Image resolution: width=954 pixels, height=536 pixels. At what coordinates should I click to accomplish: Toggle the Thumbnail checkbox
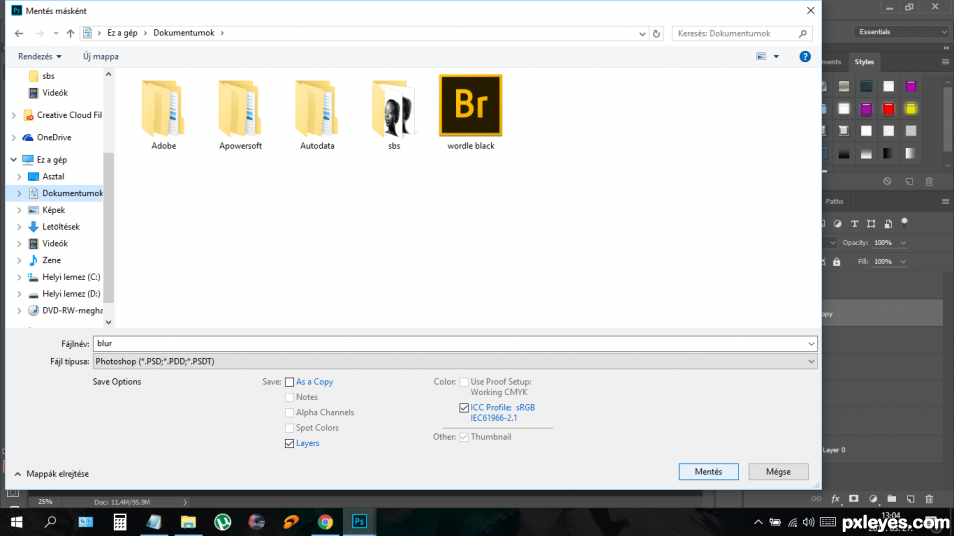464,437
